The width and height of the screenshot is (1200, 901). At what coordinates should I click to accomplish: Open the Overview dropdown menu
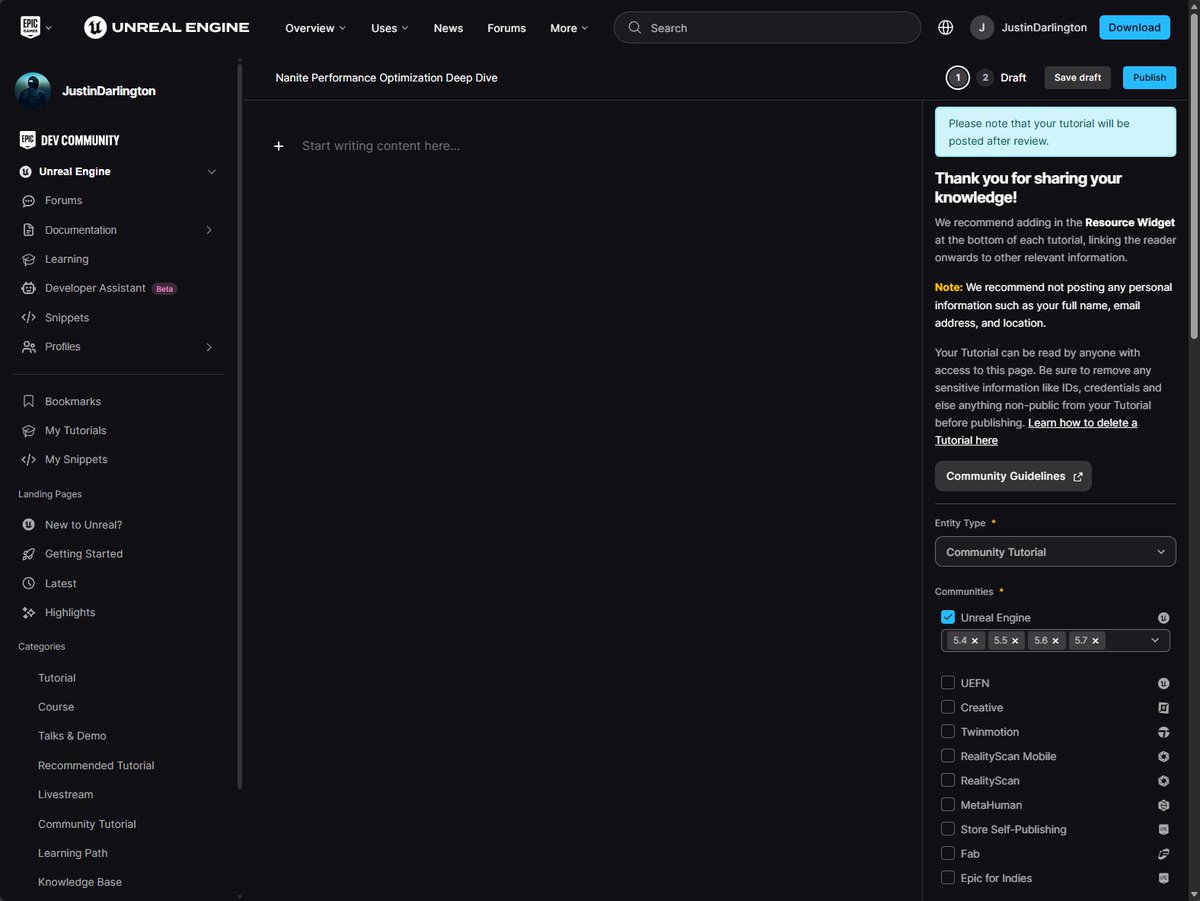[x=315, y=28]
